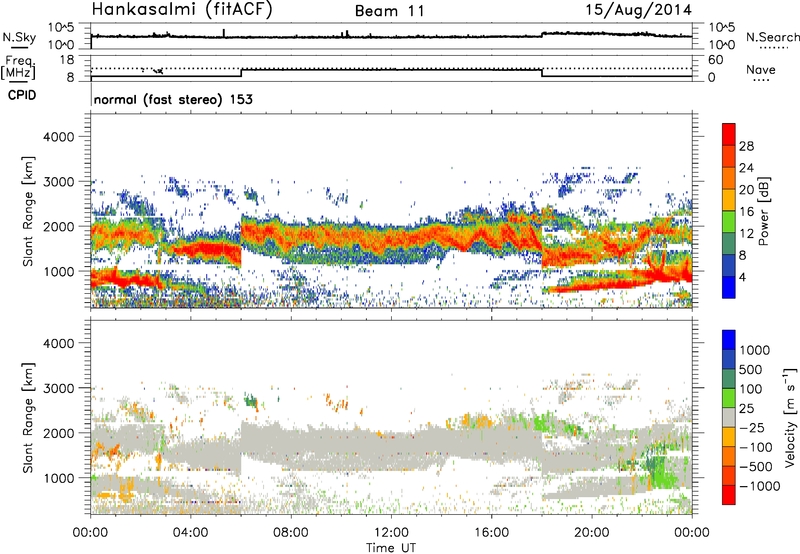Click the 12:00 time axis tick label
Image resolution: width=800 pixels, height=554 pixels.
[391, 533]
